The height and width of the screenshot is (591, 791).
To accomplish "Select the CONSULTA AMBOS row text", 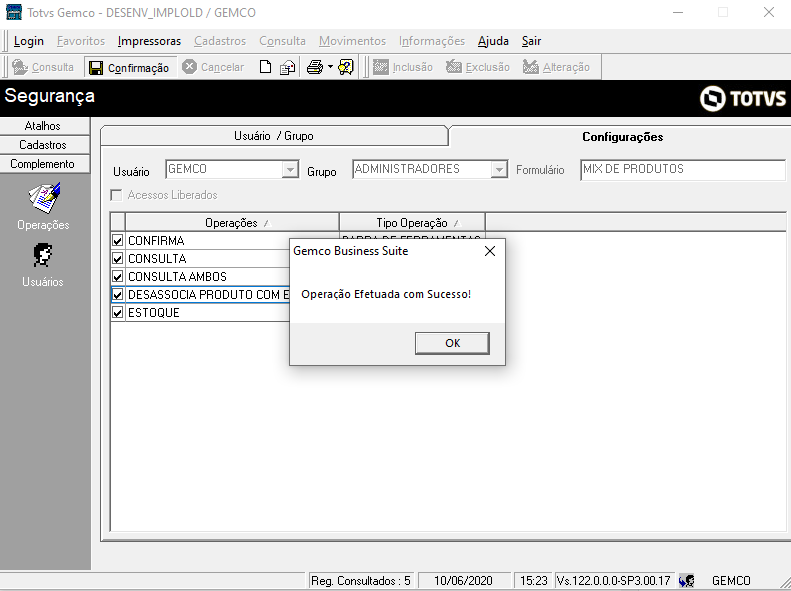I will [x=178, y=277].
